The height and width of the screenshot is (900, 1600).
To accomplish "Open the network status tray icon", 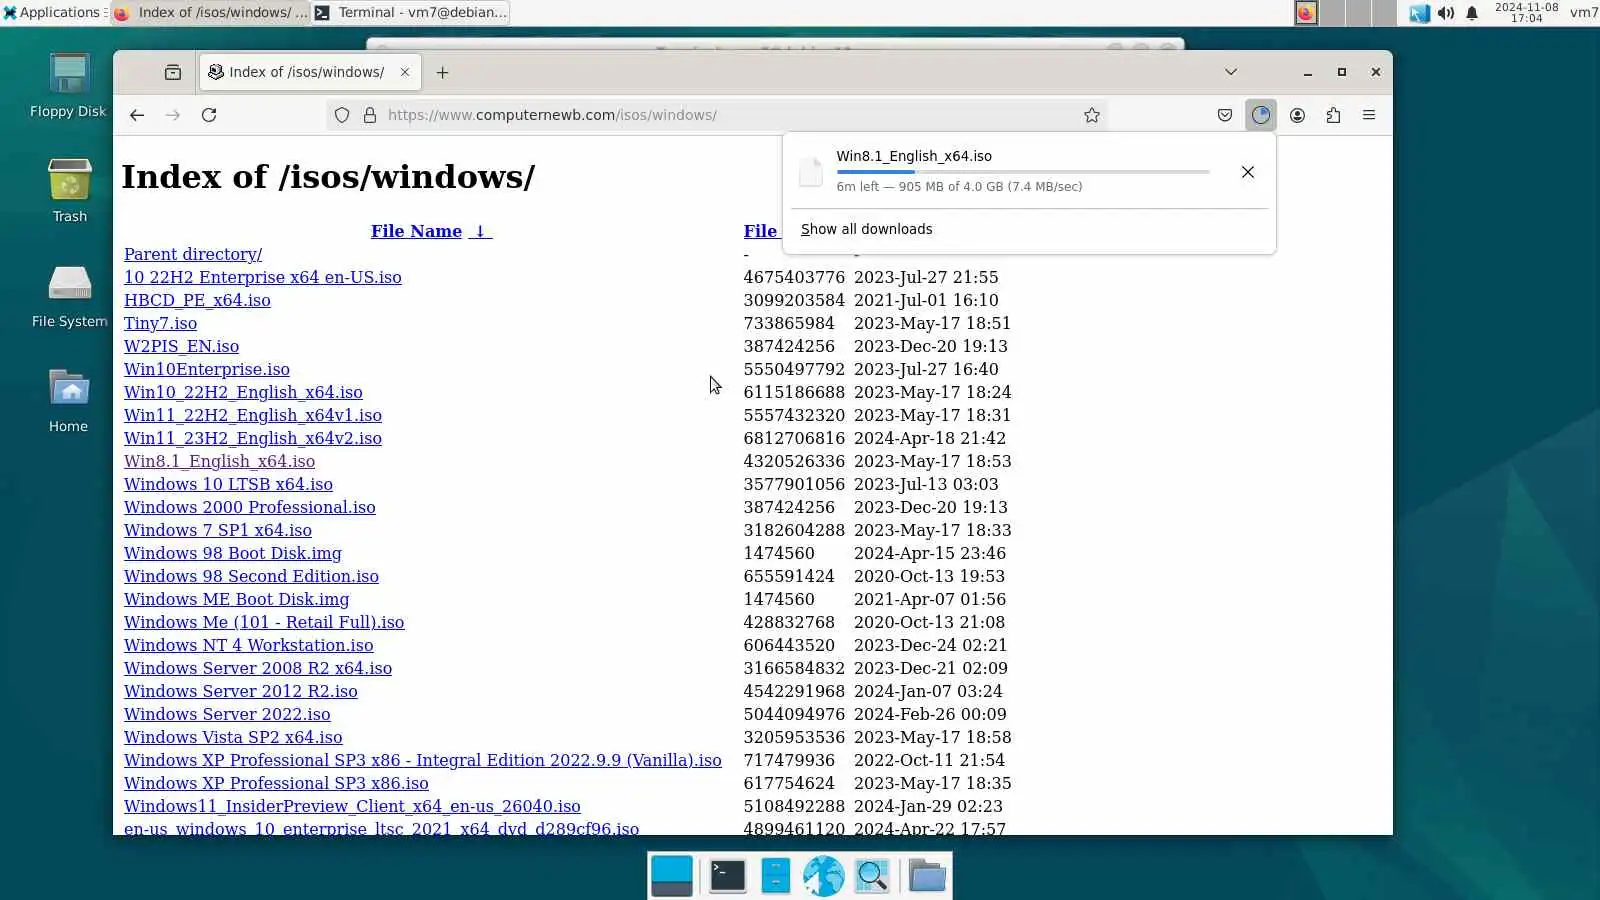I will (1419, 13).
